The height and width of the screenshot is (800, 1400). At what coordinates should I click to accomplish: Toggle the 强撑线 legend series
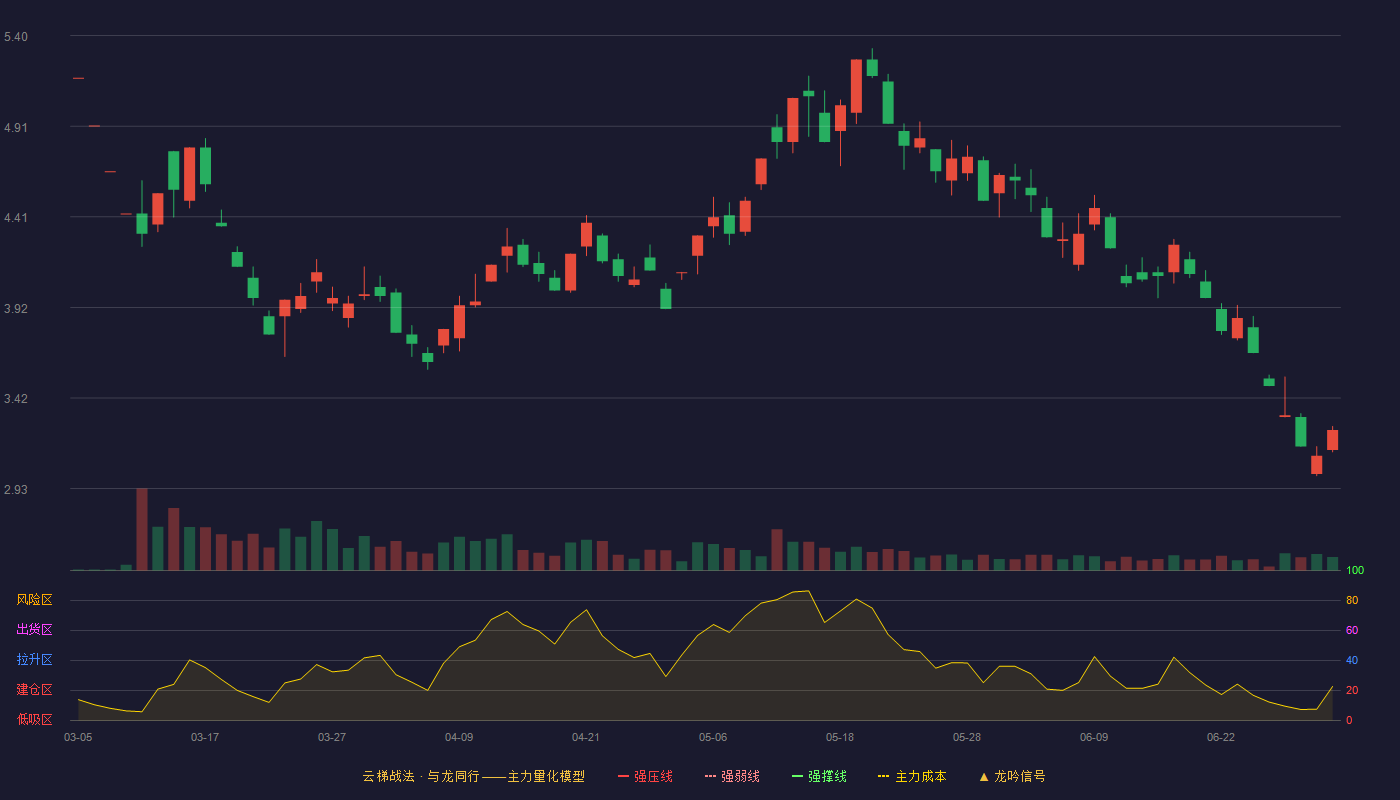[819, 776]
